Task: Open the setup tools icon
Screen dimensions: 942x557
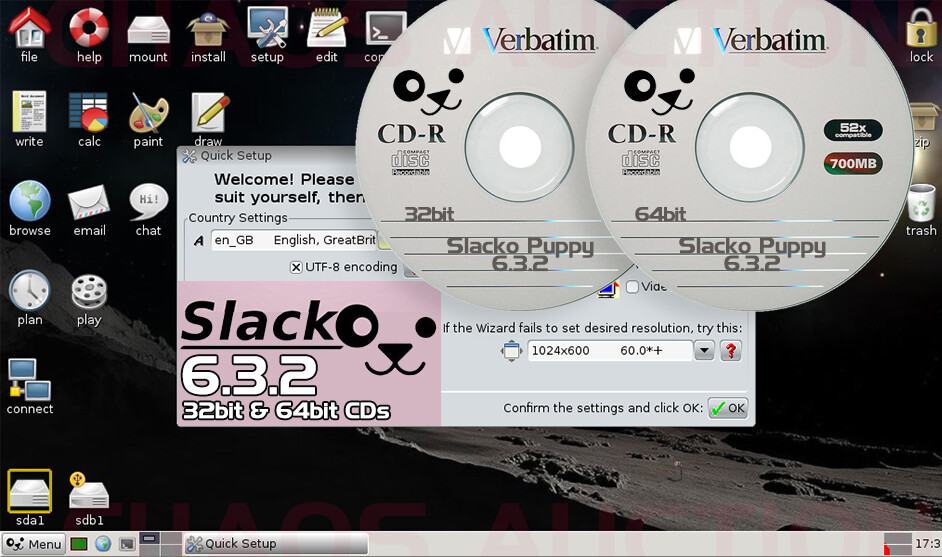Action: (267, 28)
